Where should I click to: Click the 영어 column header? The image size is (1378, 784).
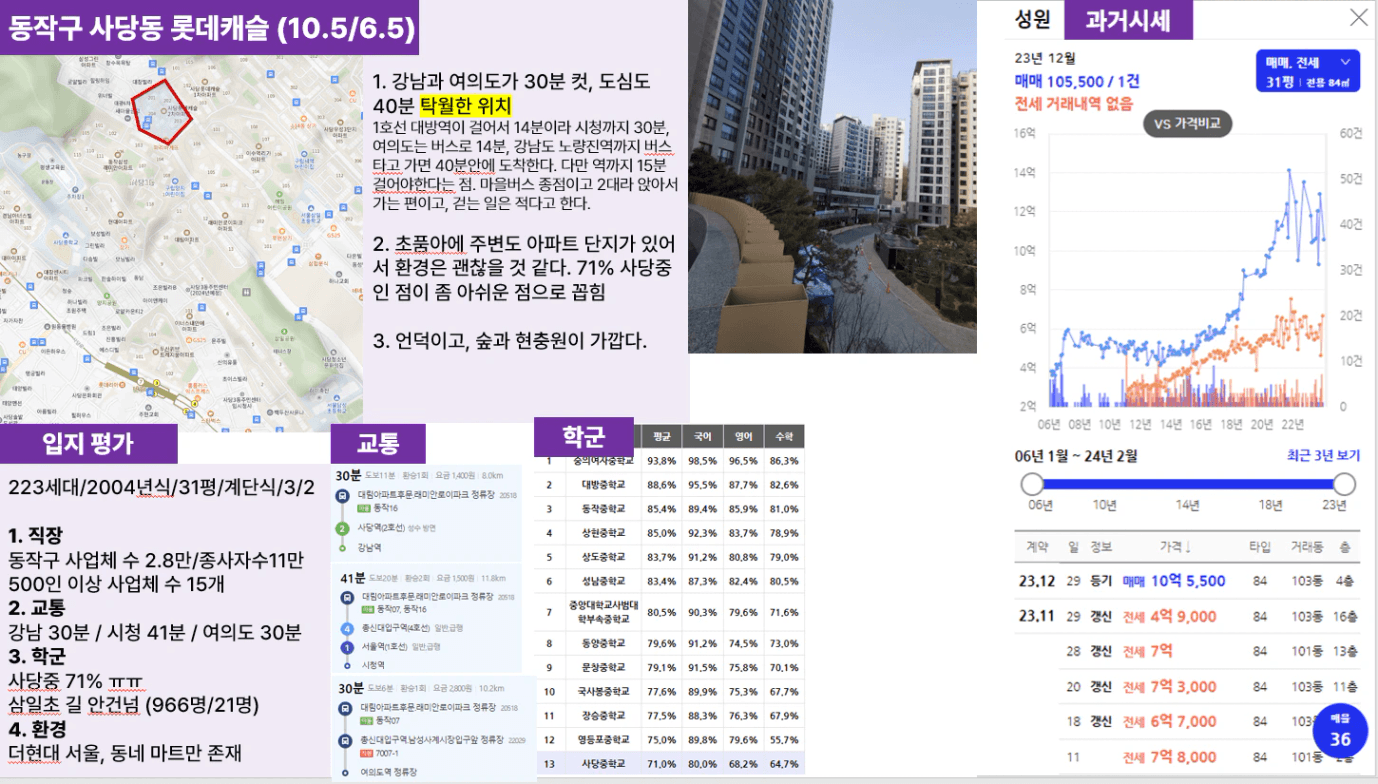pyautogui.click(x=743, y=437)
